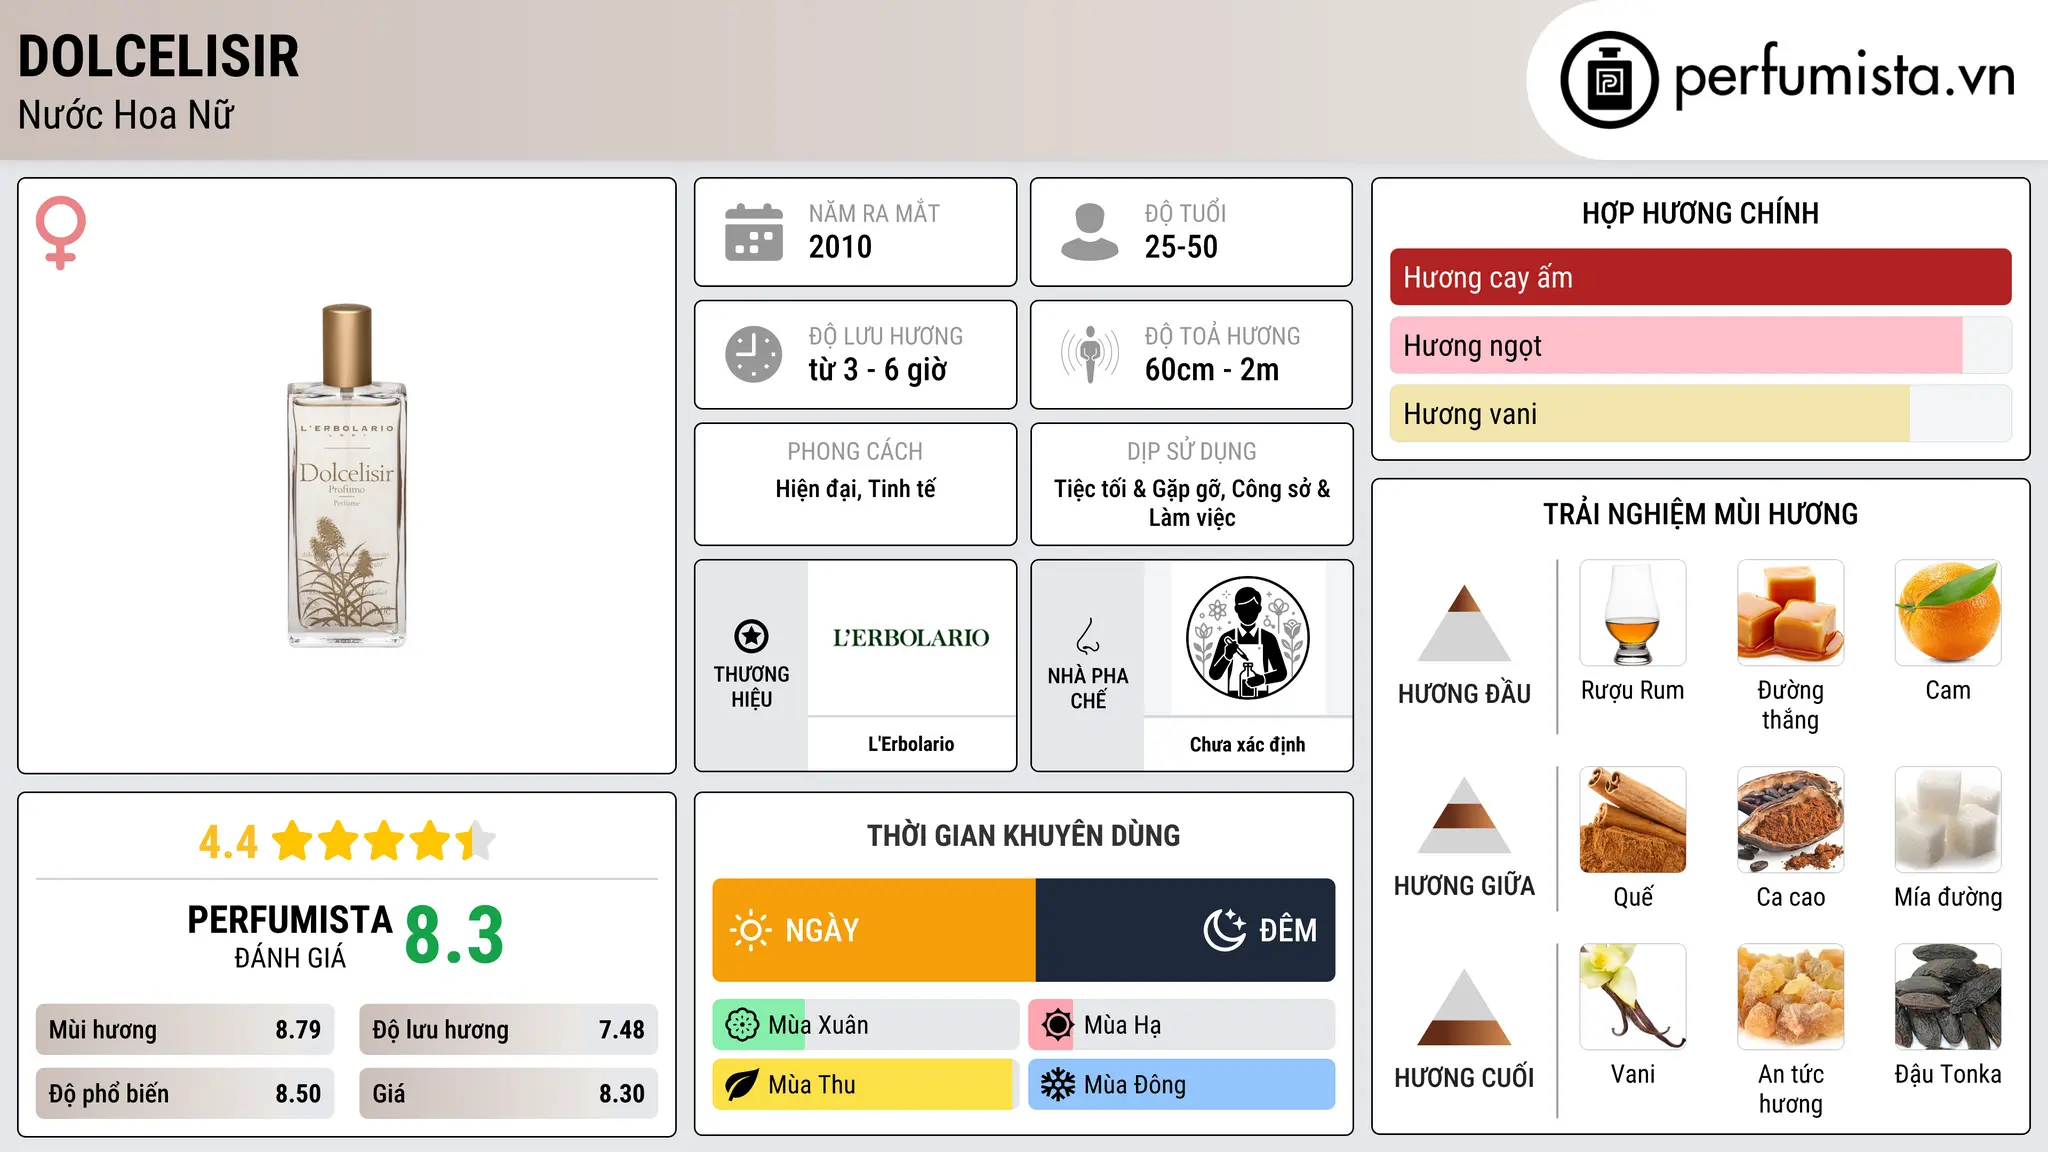Click the perfumista.vn site name
The image size is (2048, 1152).
1844,76
